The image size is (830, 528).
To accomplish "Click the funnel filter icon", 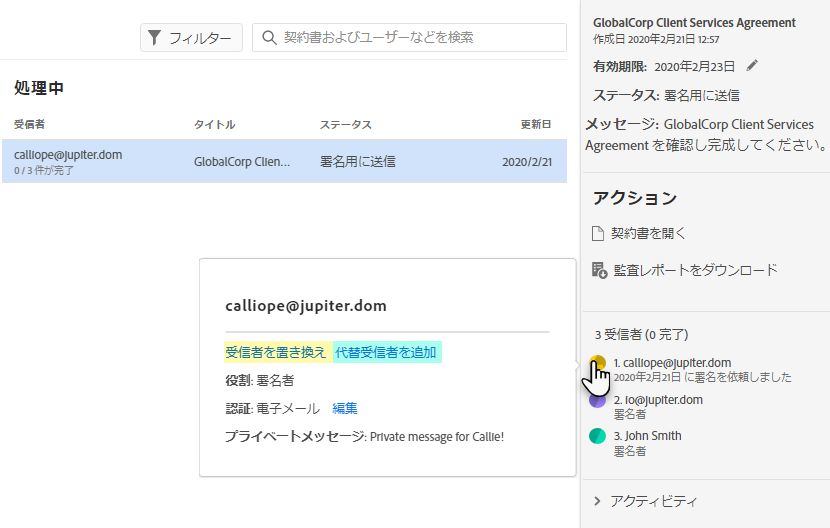I will [x=154, y=38].
